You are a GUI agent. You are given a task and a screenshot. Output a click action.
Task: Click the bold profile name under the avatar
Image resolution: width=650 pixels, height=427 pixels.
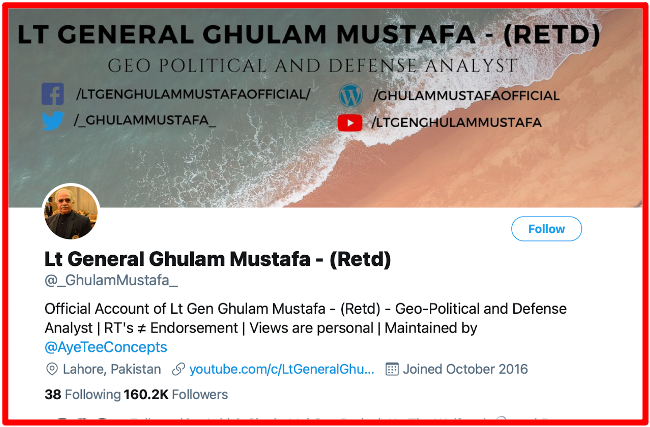217,259
